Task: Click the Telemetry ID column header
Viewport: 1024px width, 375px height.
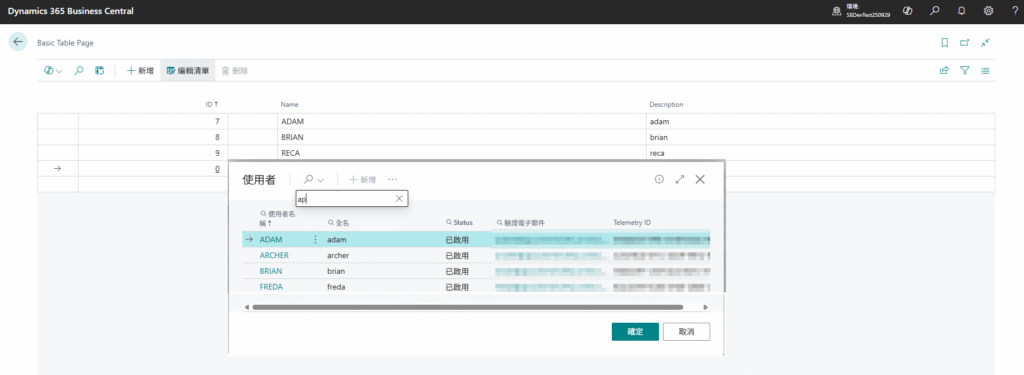Action: [632, 223]
